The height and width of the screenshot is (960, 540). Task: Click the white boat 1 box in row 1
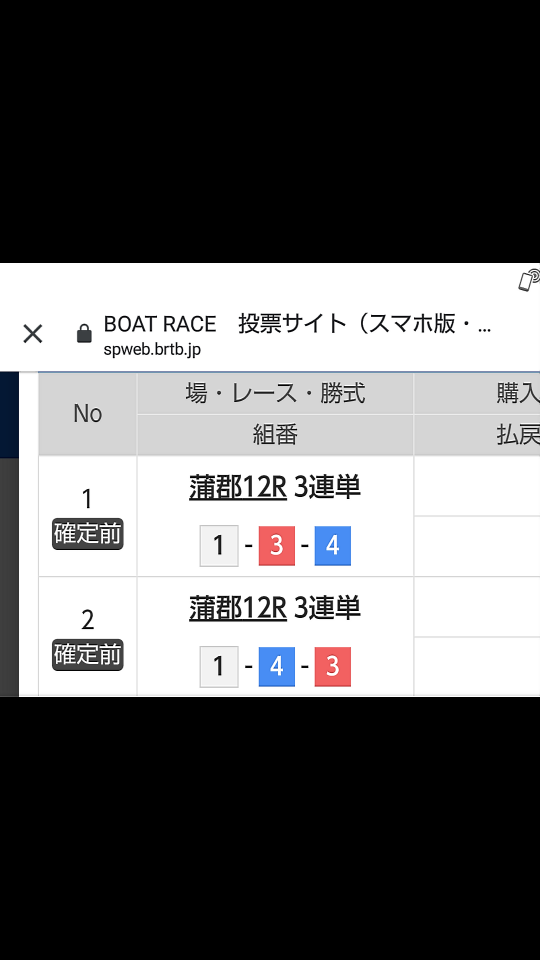(219, 546)
